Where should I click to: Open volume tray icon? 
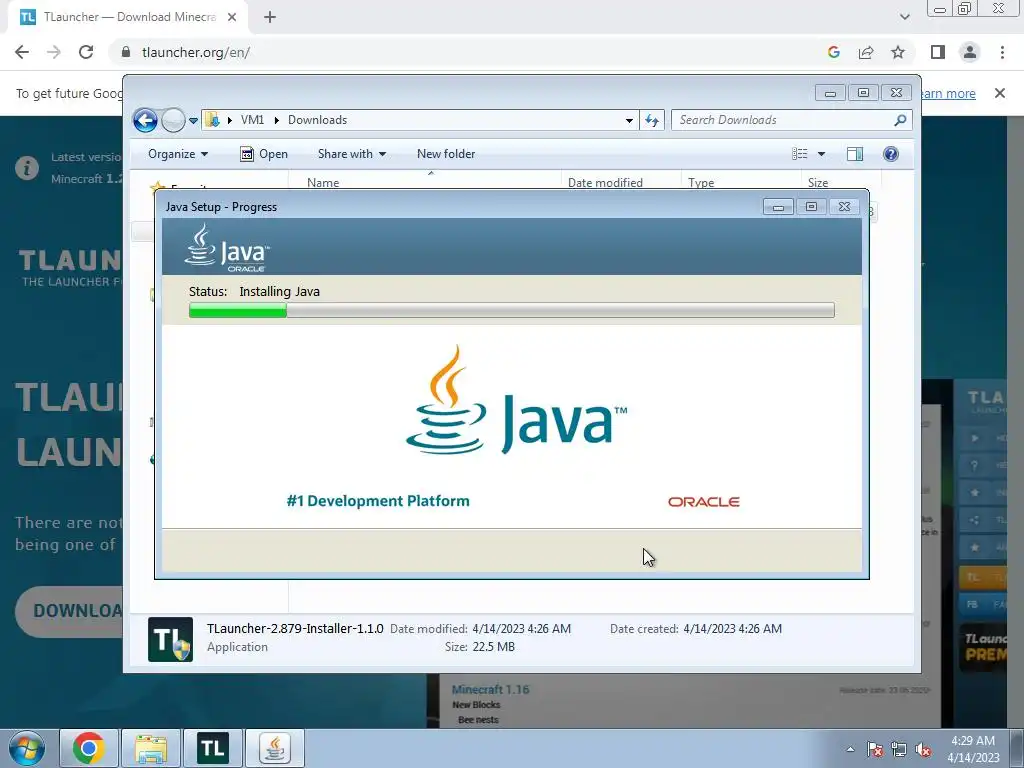923,749
